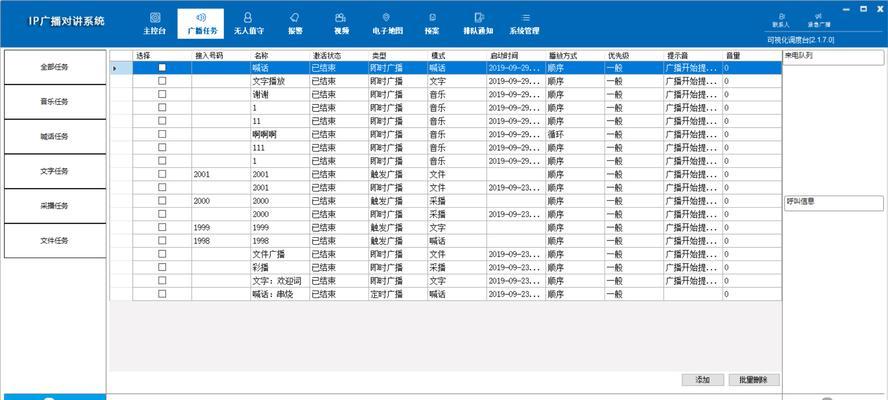Click the 来电队列 incoming call queue panel header
Image resolution: width=888 pixels, height=400 pixels.
pos(834,57)
